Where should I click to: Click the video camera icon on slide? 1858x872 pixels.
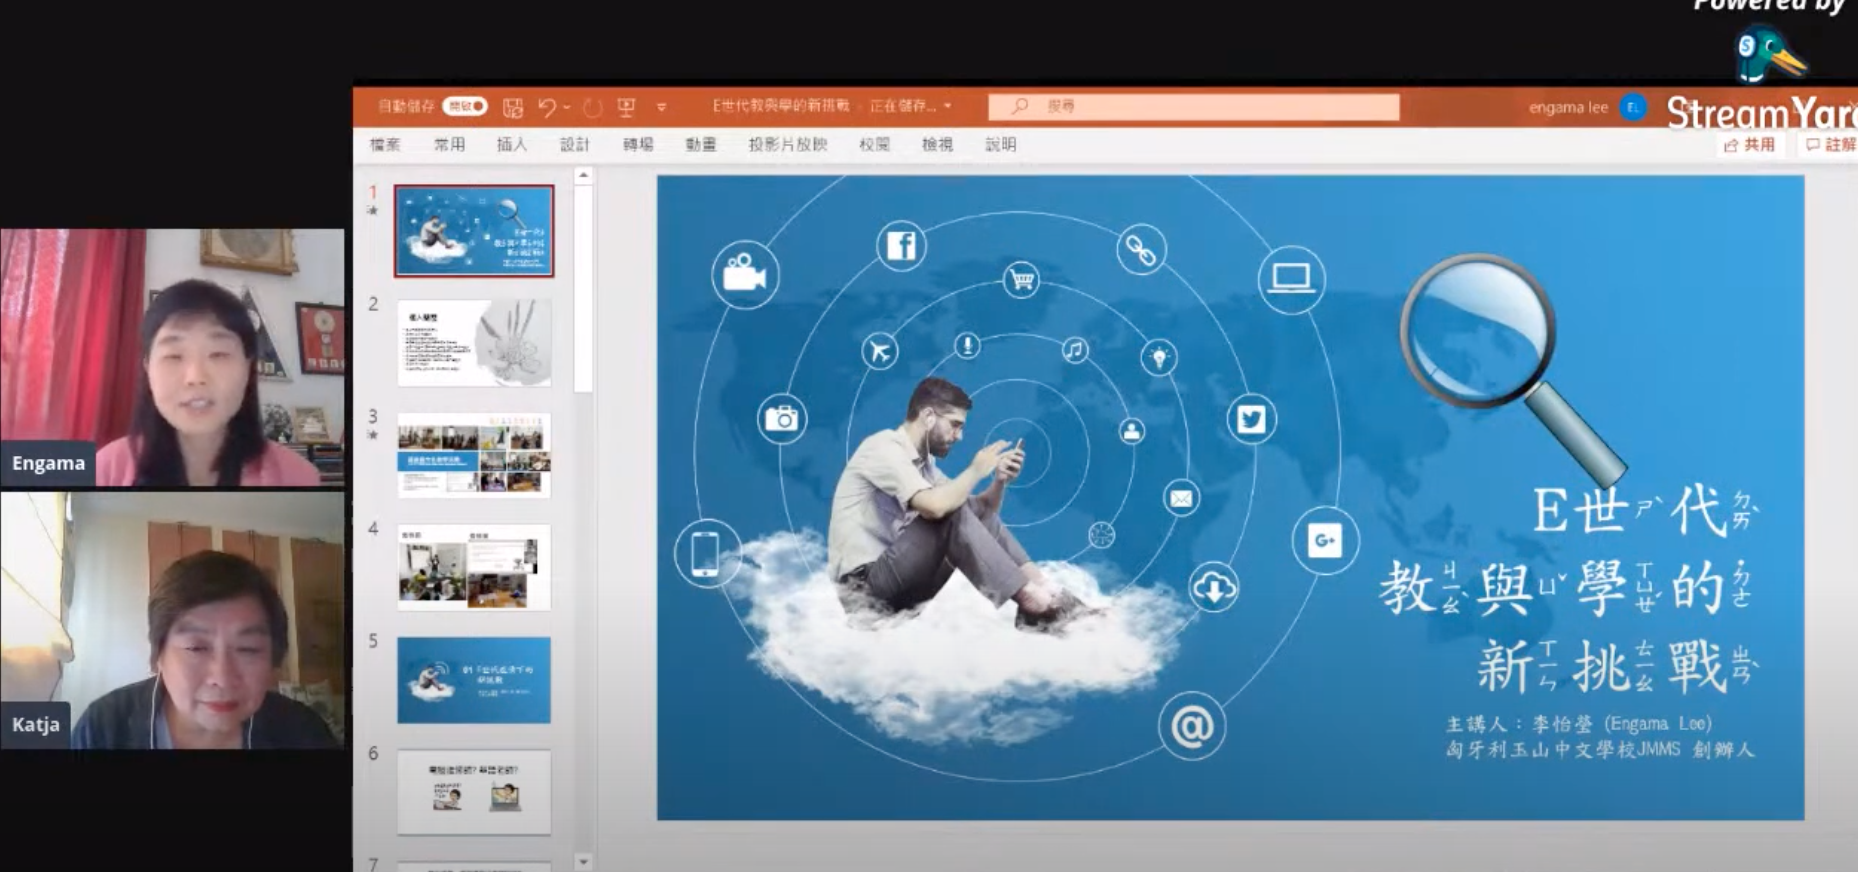[x=745, y=274]
